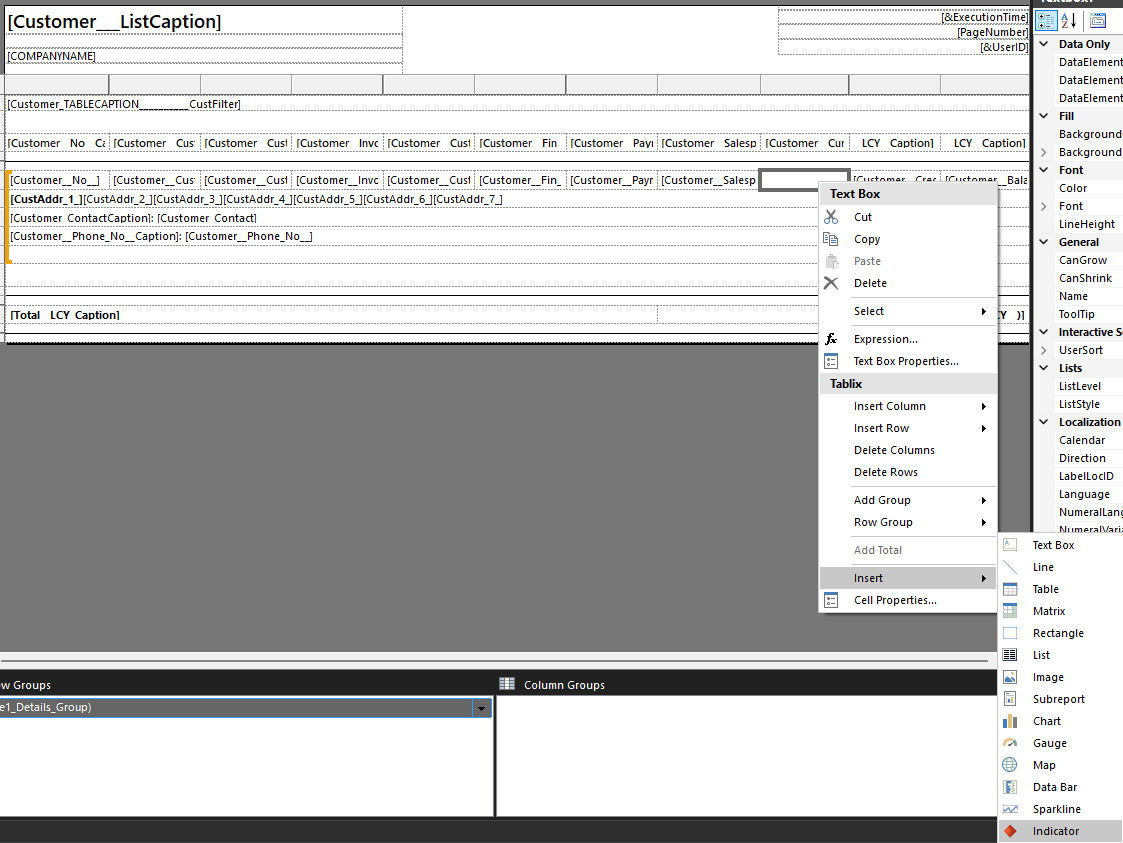Image resolution: width=1123 pixels, height=843 pixels.
Task: Open the Expression editor from the context menu
Action: tap(884, 338)
